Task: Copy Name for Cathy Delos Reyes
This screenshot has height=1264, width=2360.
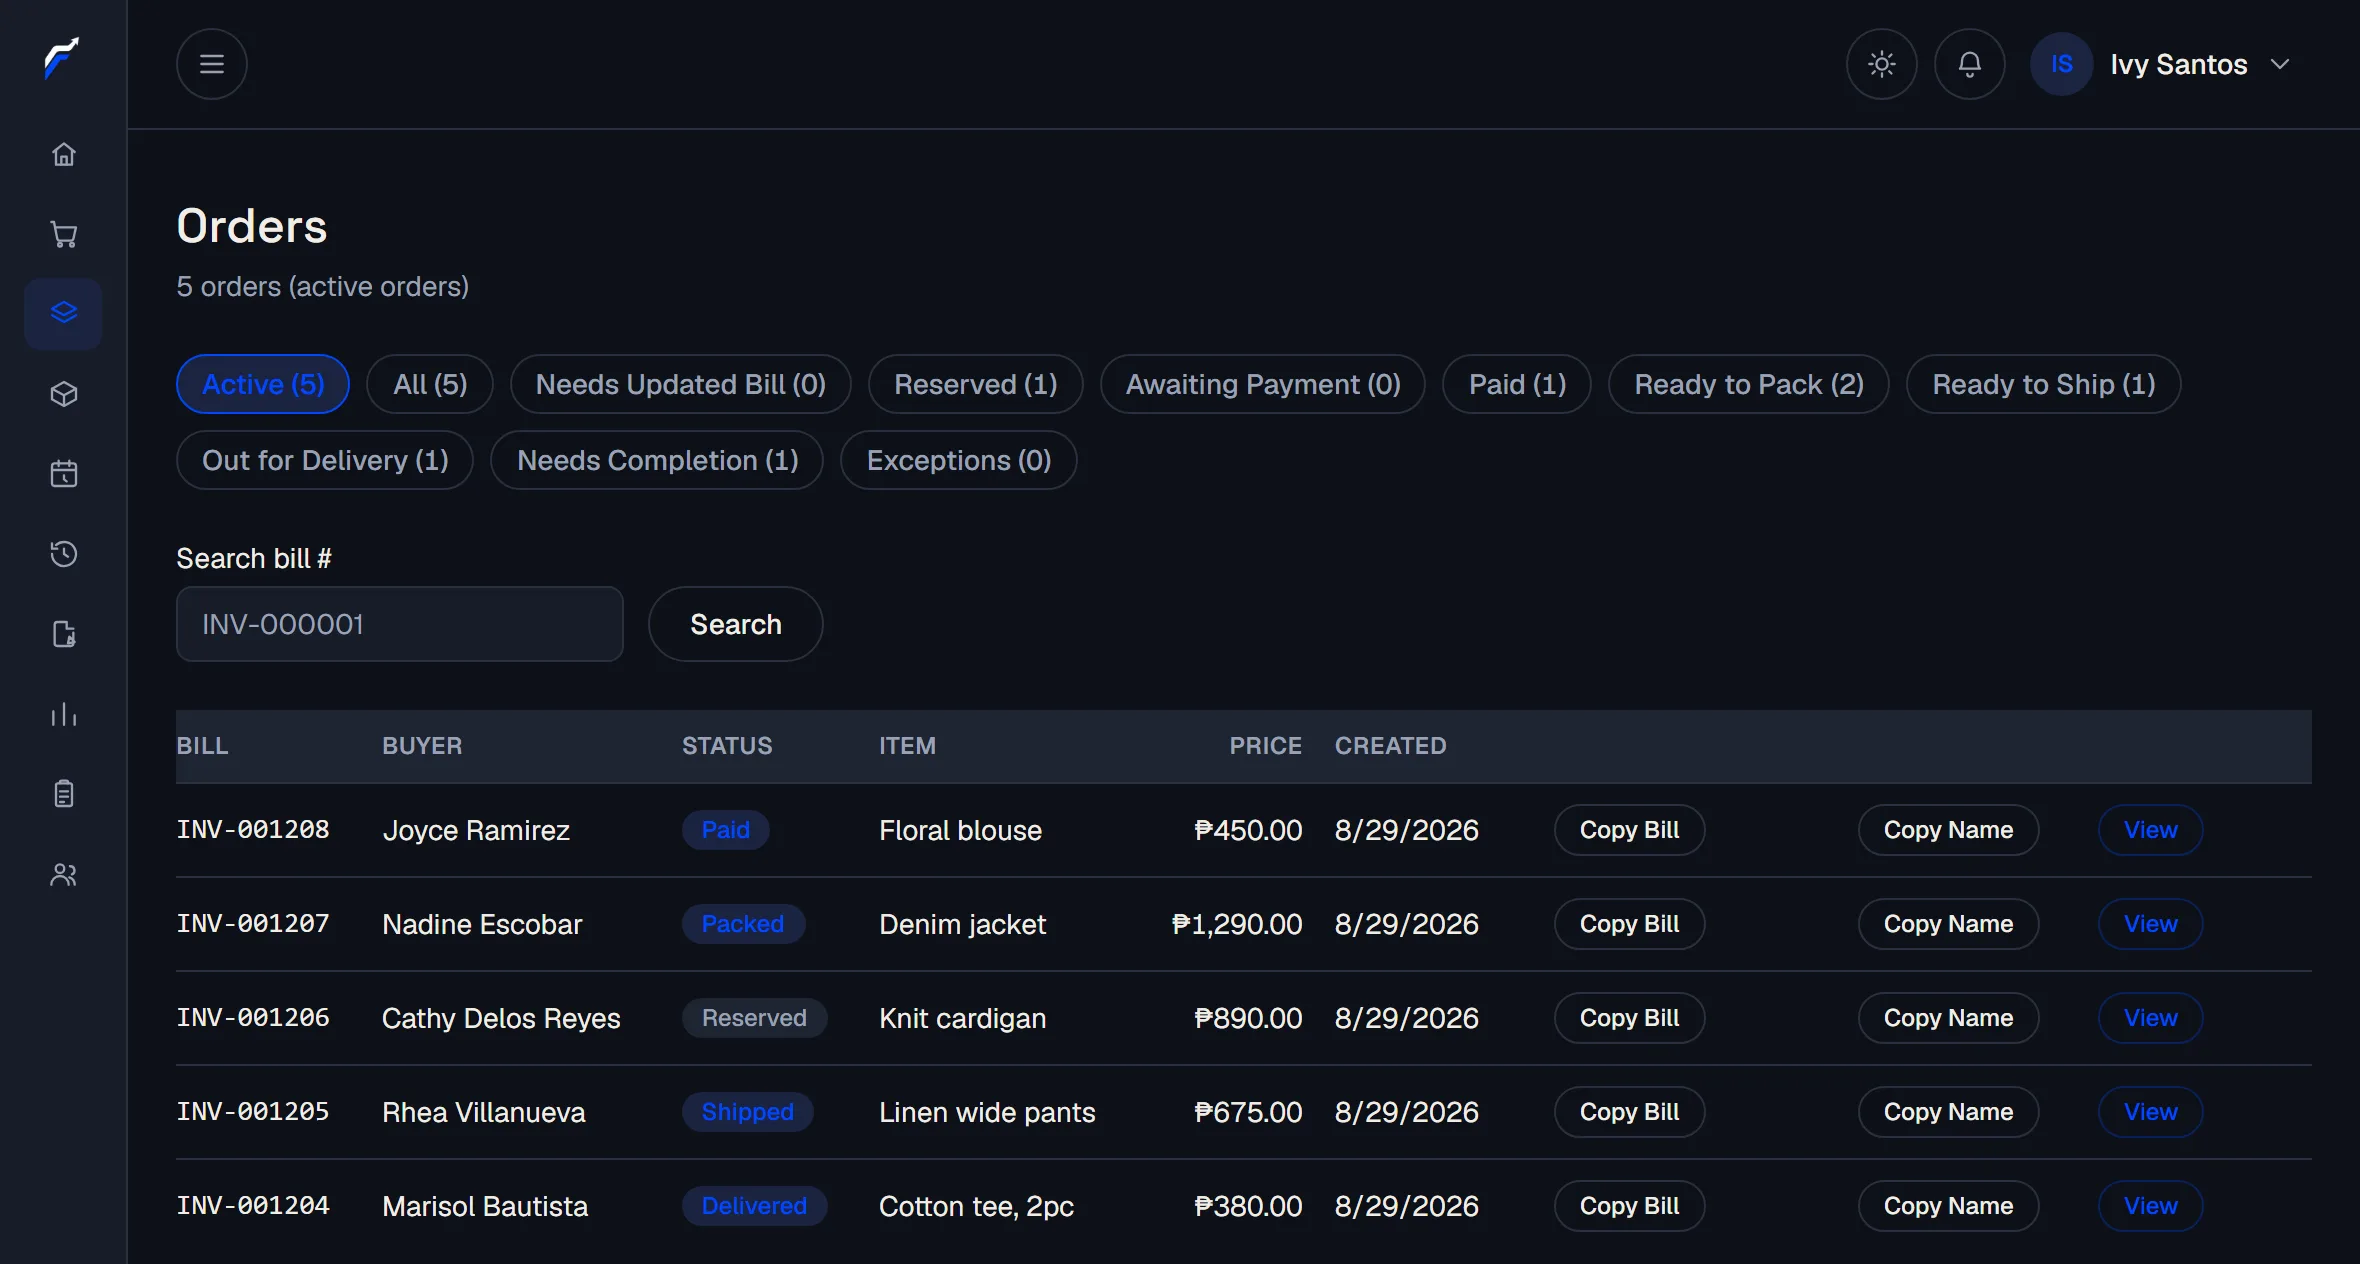Action: [1948, 1018]
